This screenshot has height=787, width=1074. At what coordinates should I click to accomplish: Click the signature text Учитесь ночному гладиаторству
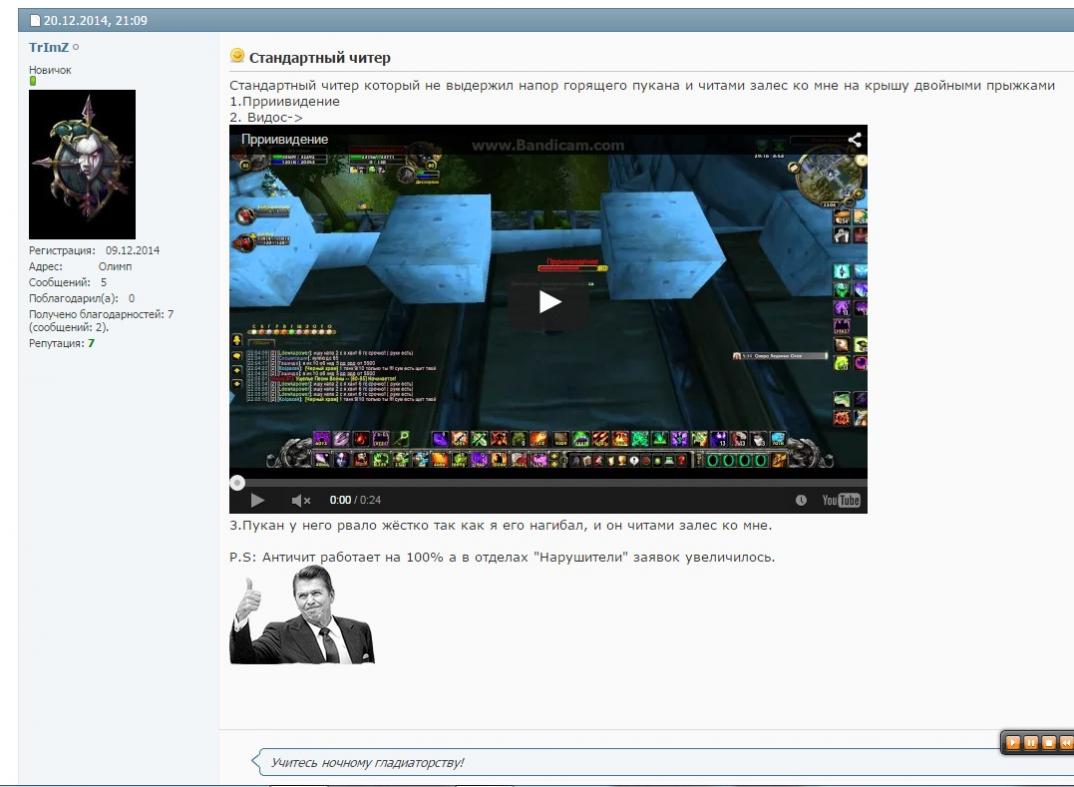click(367, 763)
